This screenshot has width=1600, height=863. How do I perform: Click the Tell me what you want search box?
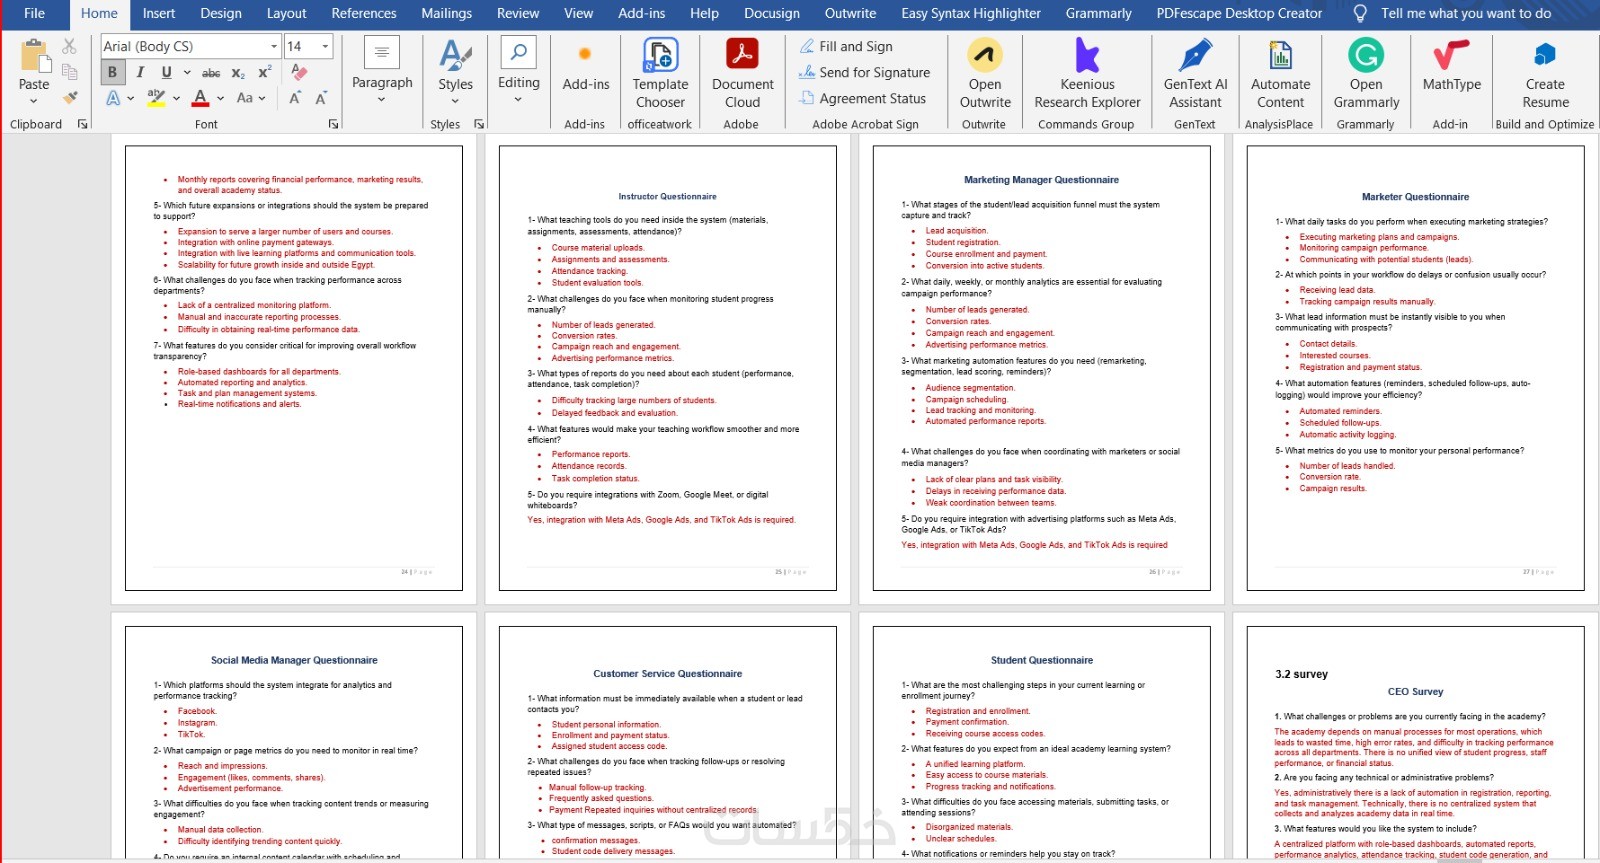tap(1466, 13)
